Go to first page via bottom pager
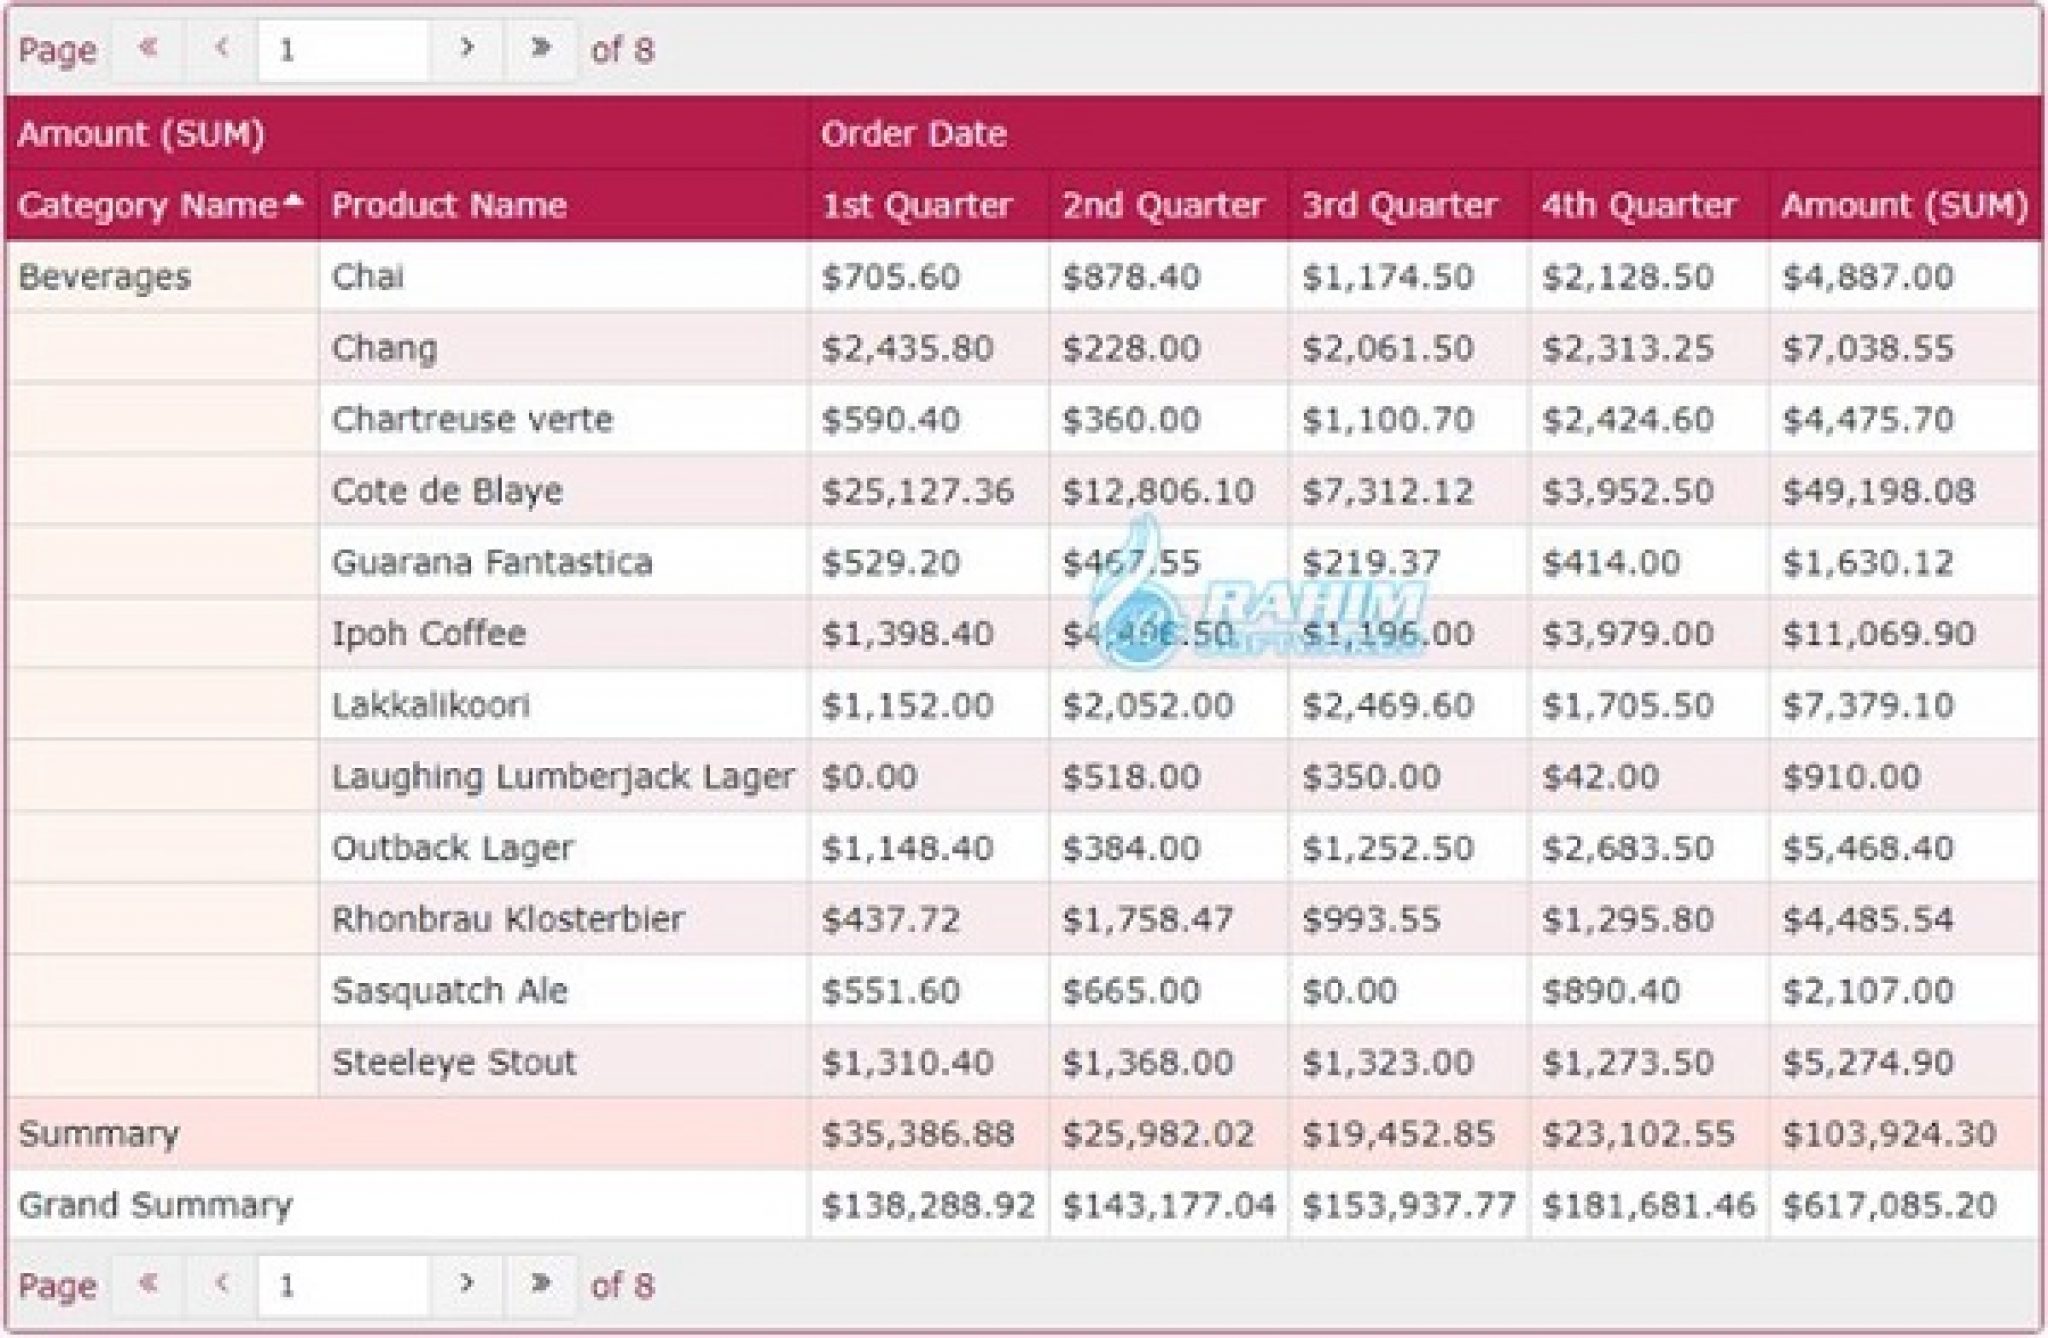Screen dimensions: 2048x1338 click(x=148, y=1284)
